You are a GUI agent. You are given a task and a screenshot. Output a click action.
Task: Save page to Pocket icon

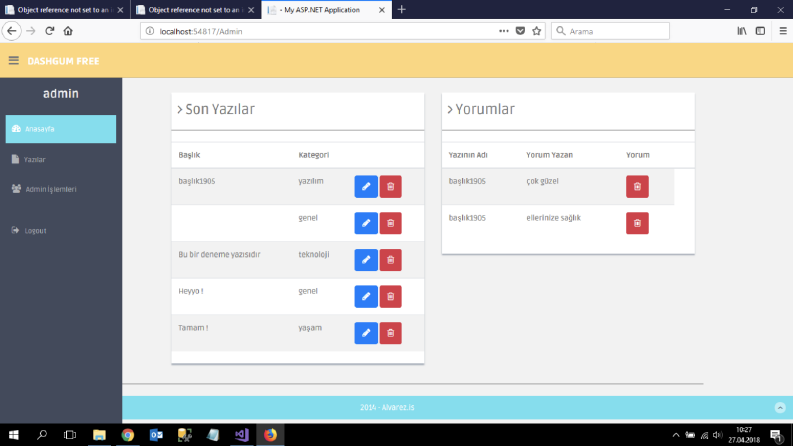pos(520,31)
